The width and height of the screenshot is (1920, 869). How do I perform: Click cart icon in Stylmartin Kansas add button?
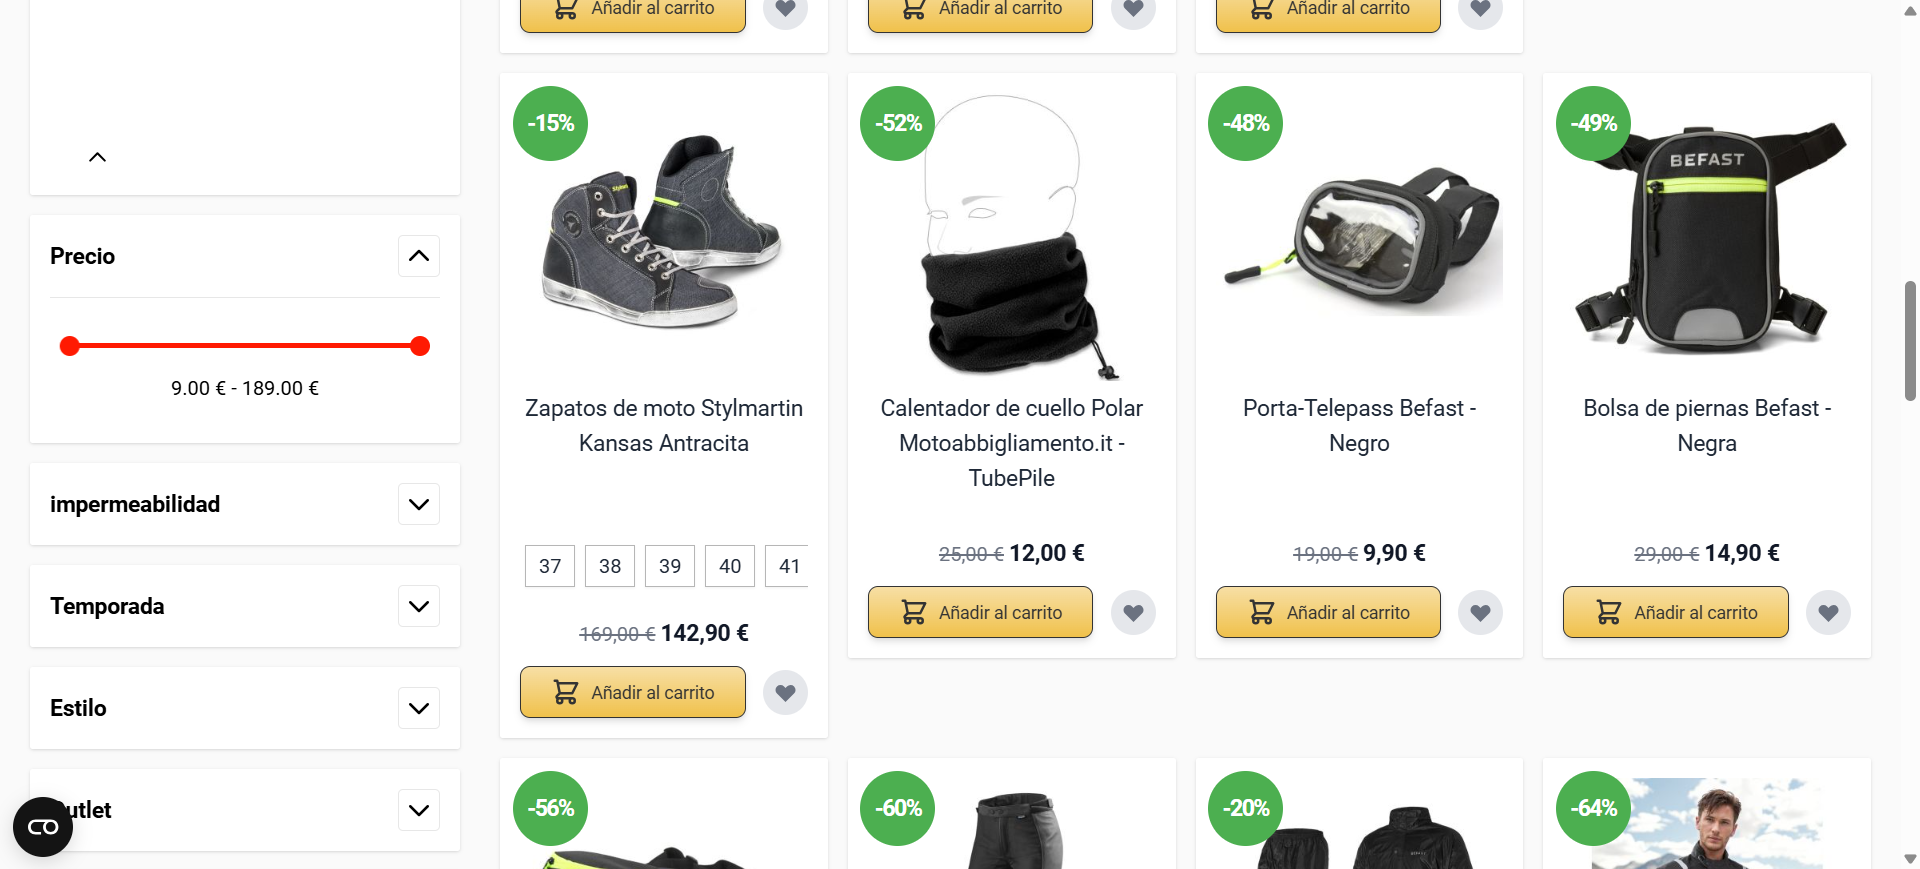tap(565, 691)
